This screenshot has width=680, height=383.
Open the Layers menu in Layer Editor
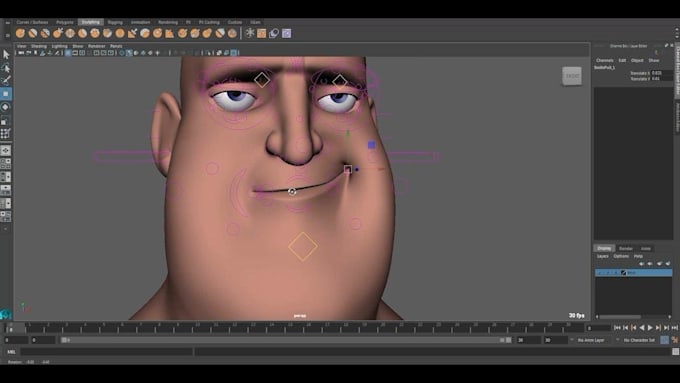pos(602,256)
